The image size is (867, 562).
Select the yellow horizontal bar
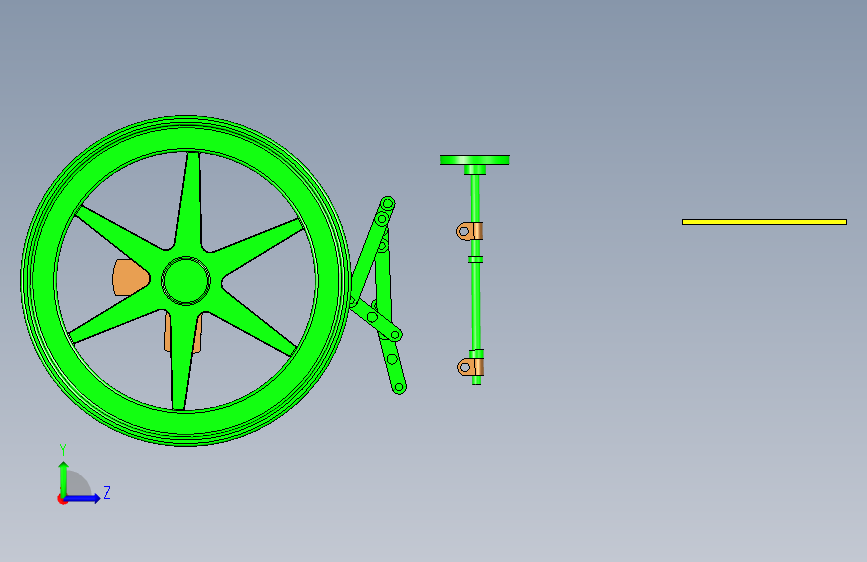[764, 222]
